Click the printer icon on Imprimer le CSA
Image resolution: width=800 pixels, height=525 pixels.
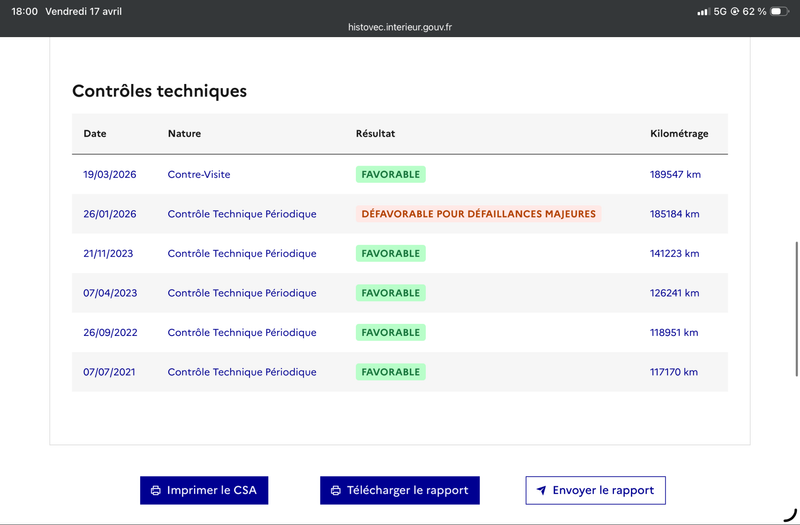[156, 490]
